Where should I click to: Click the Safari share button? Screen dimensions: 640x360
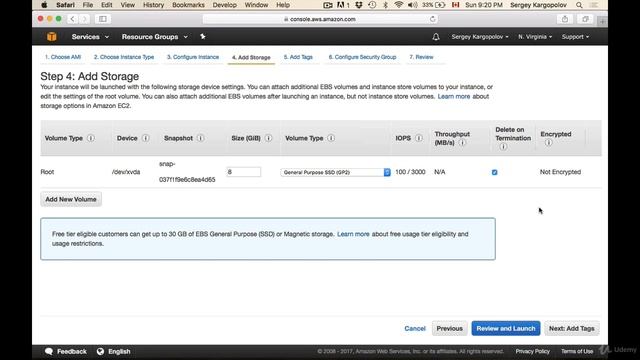(x=565, y=19)
